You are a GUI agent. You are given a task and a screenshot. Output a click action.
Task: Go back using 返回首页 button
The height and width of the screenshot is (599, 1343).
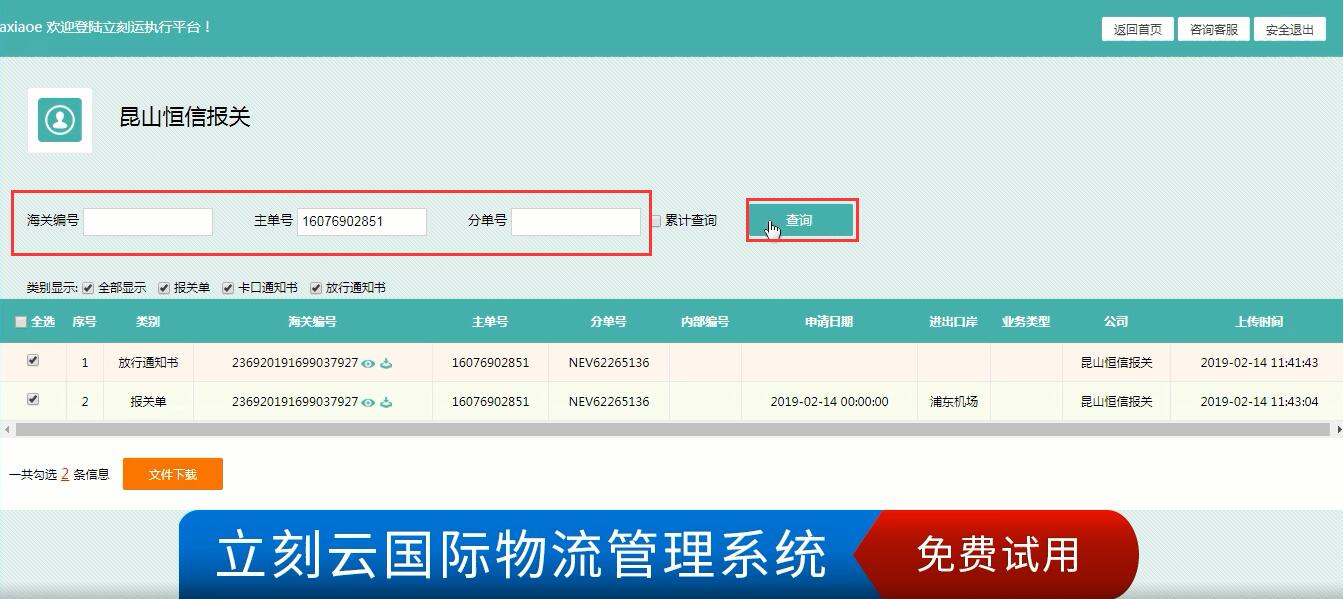1137,30
